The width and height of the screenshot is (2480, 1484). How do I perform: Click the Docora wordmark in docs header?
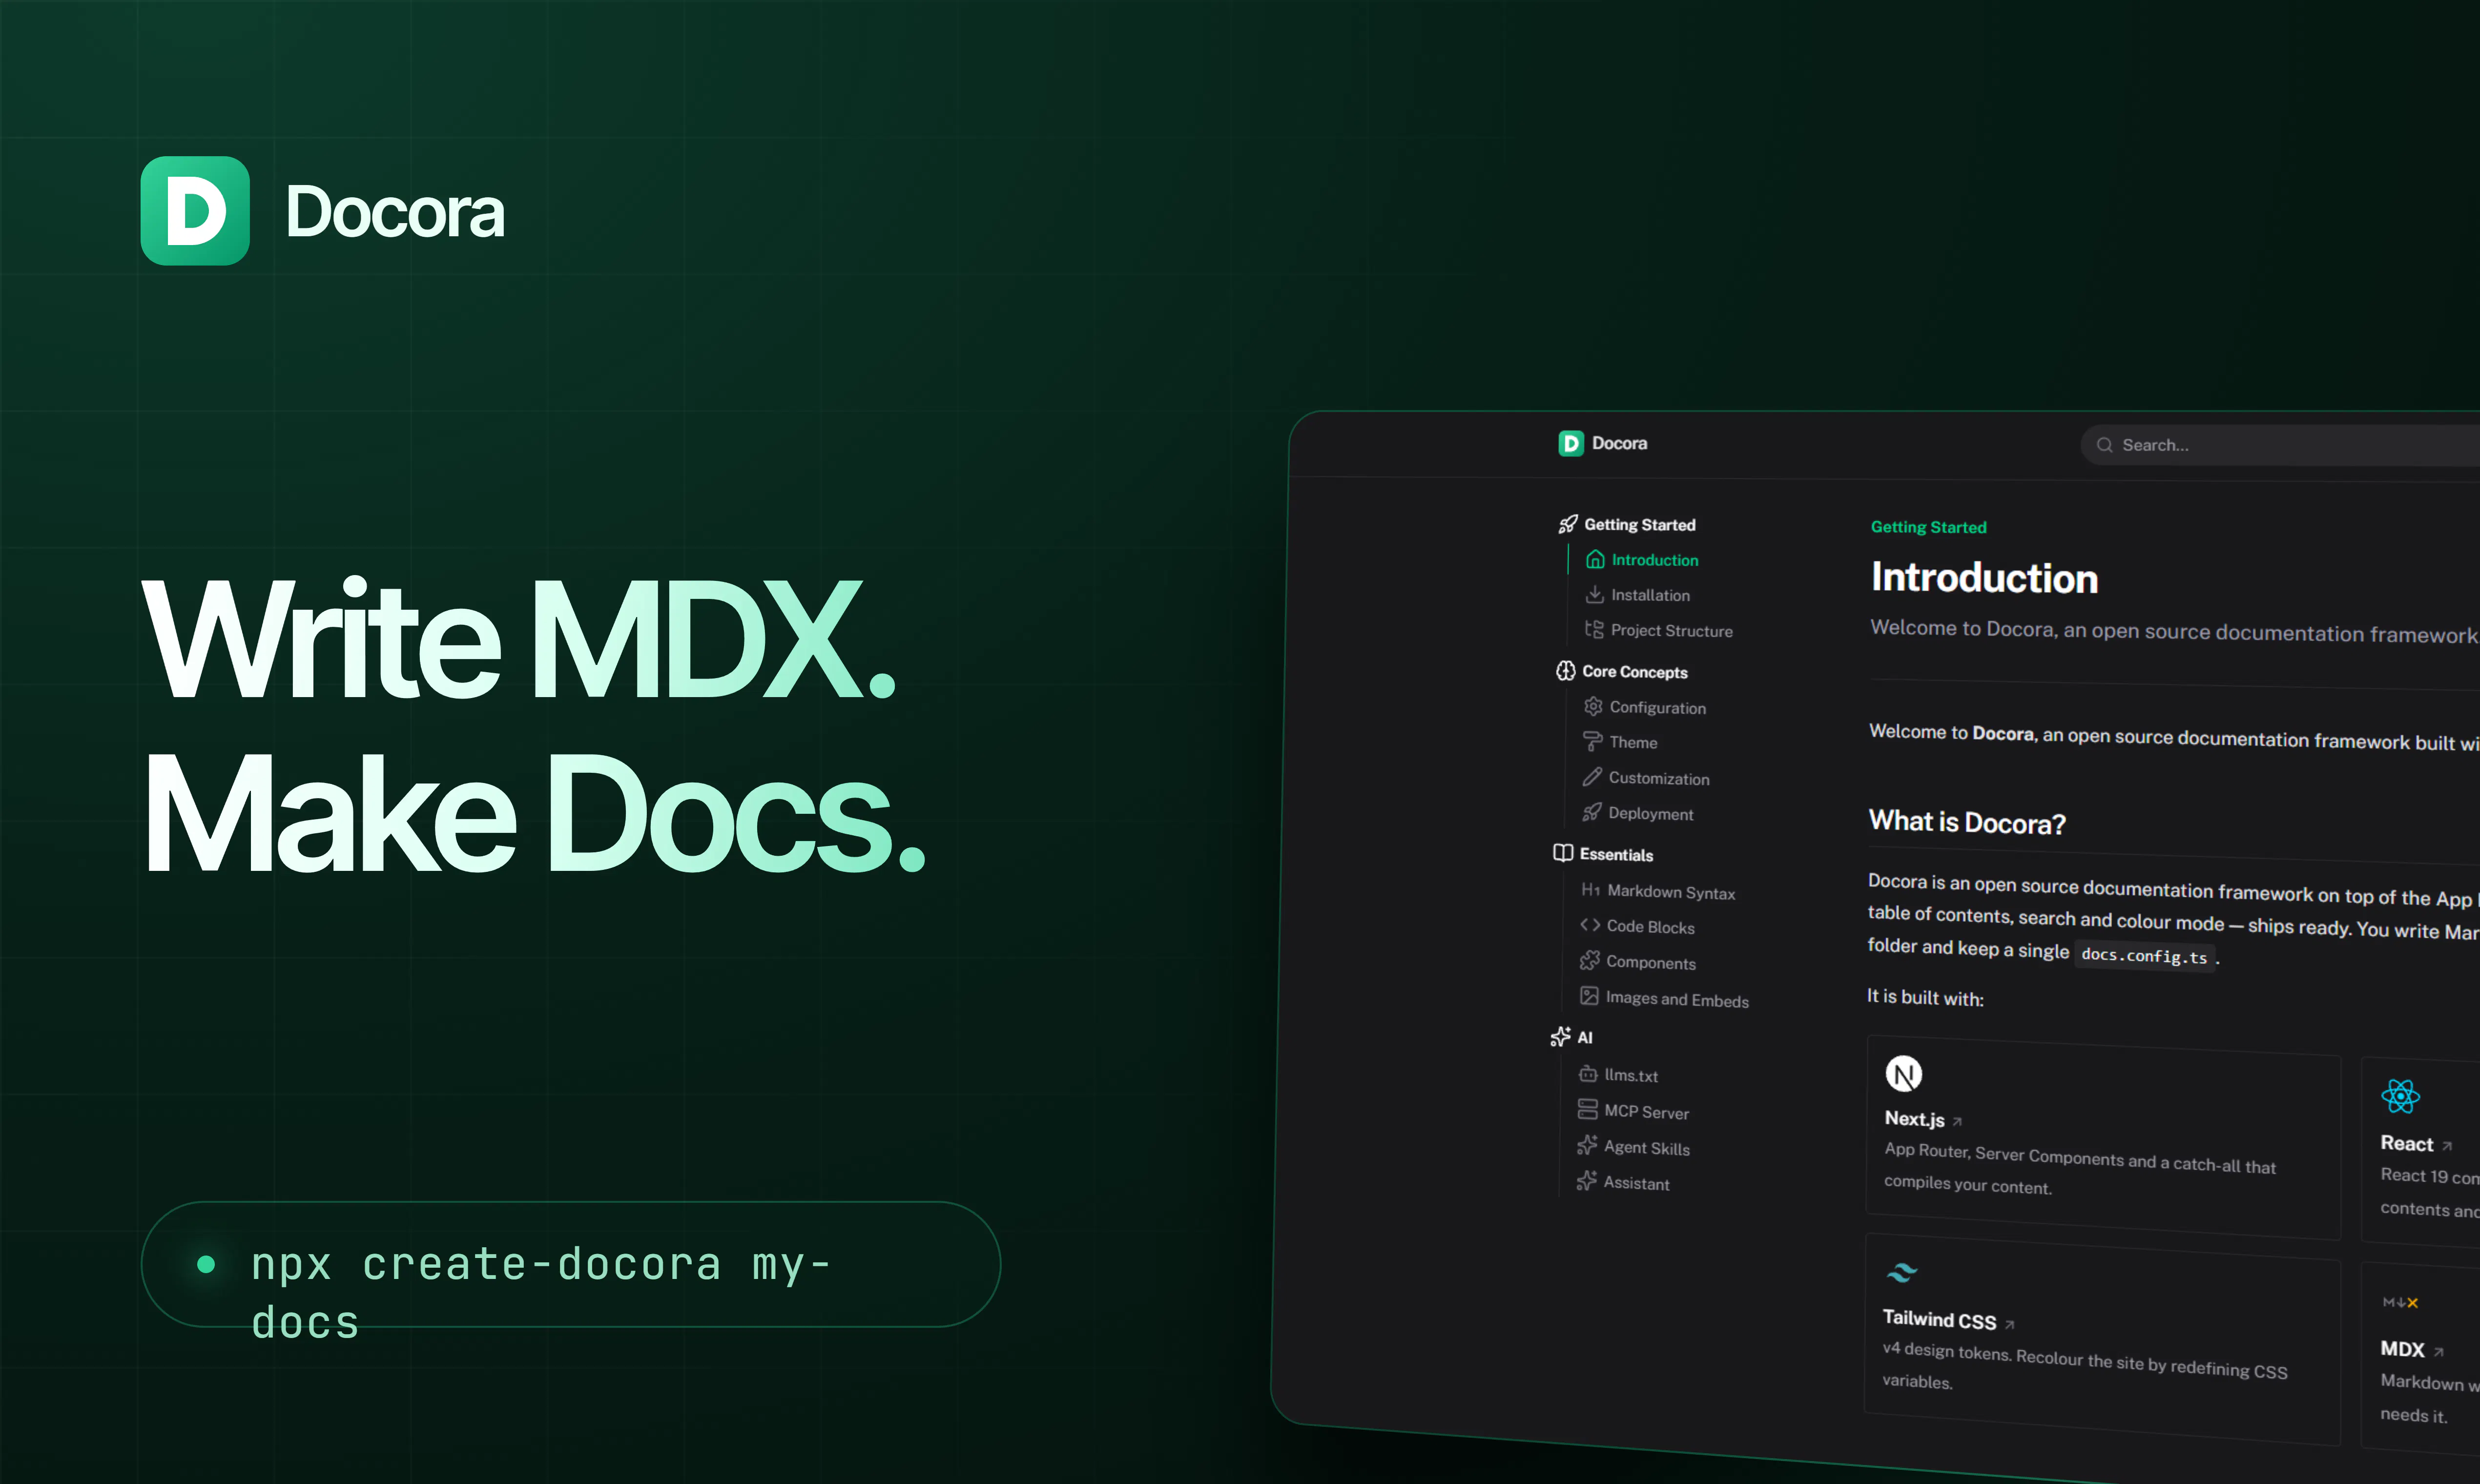click(x=1619, y=443)
